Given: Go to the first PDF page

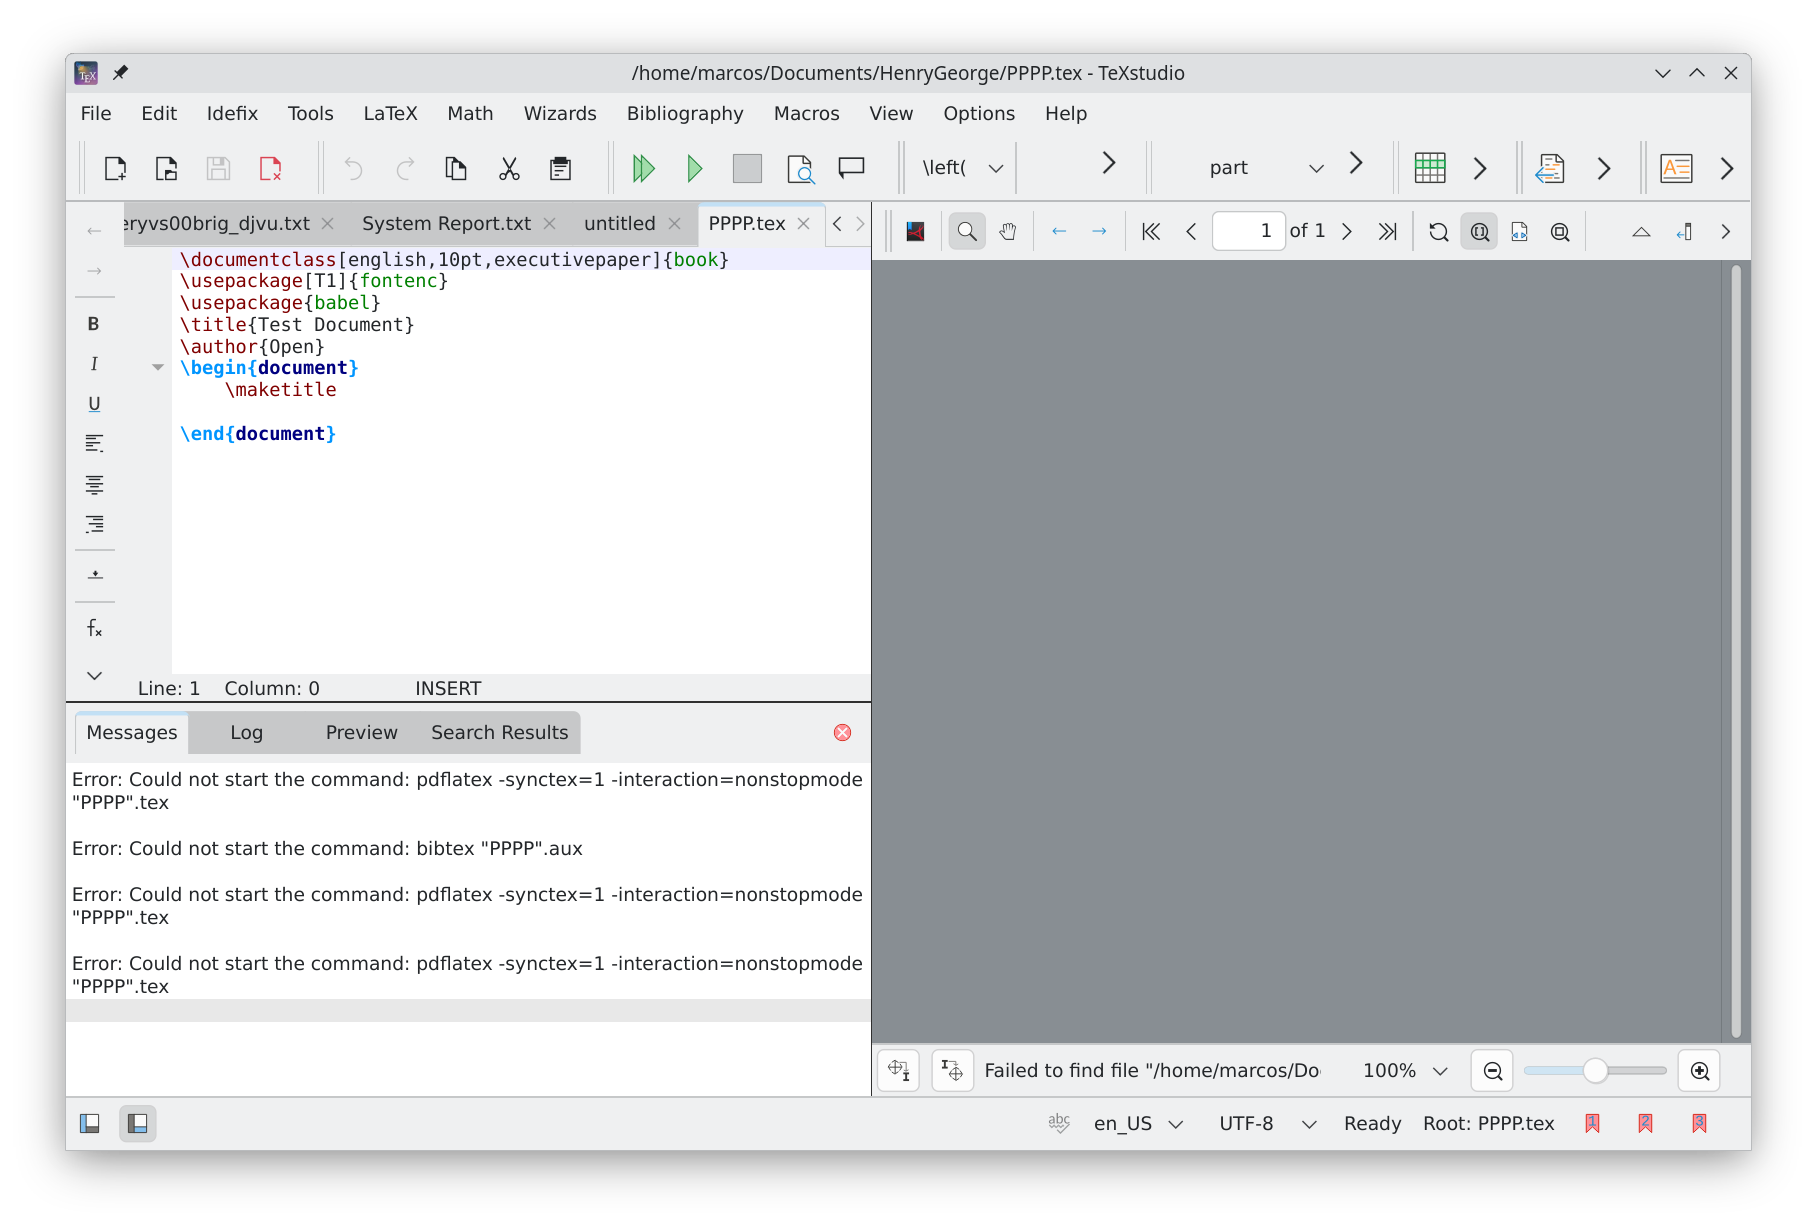Looking at the screenshot, I should pyautogui.click(x=1151, y=232).
